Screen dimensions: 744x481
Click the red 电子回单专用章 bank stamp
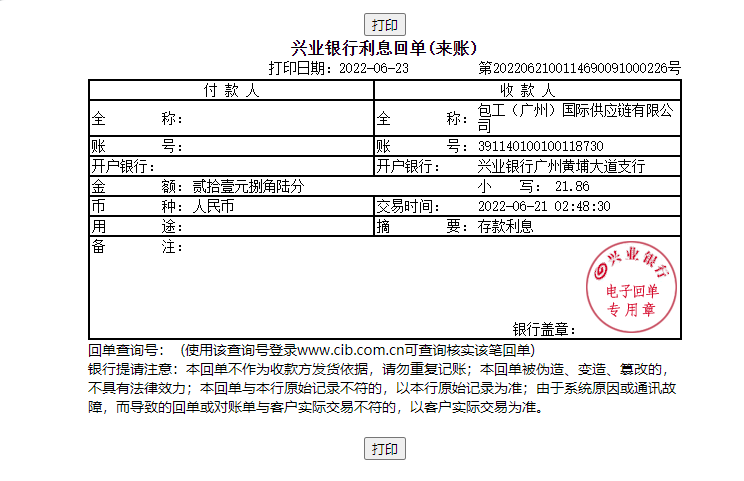[x=631, y=287]
